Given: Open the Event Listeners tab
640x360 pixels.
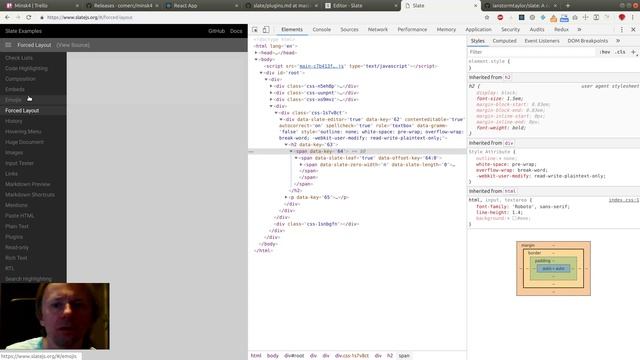Looking at the screenshot, I should point(542,41).
